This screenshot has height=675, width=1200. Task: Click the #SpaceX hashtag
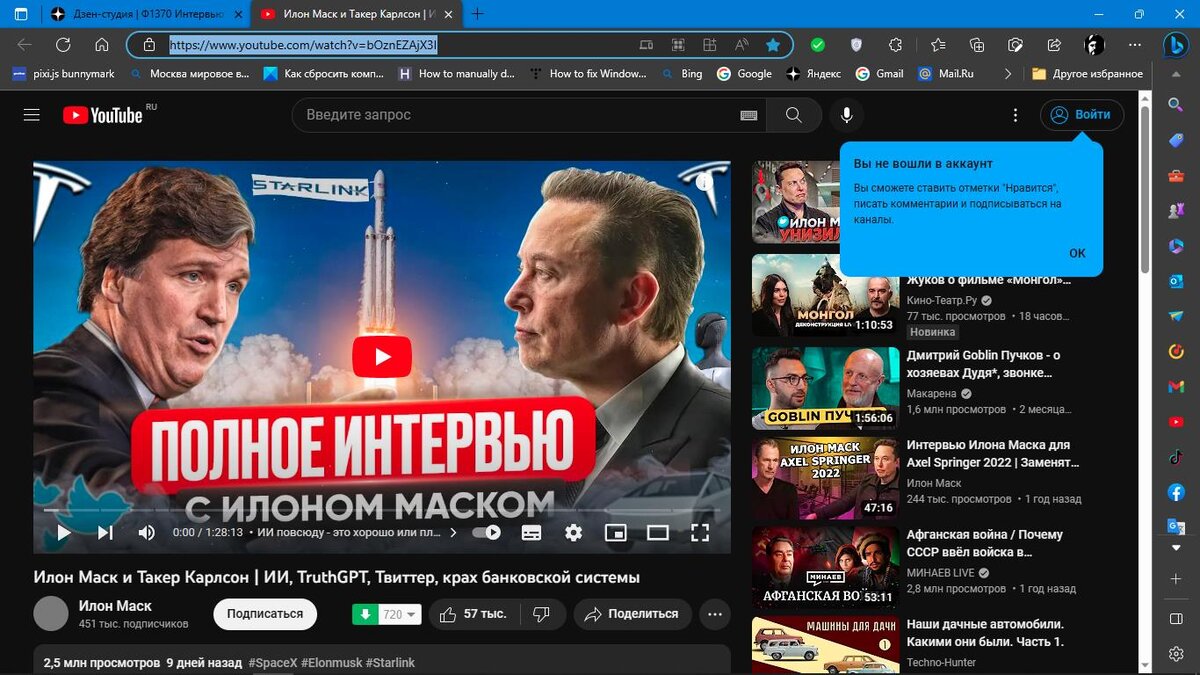point(273,663)
